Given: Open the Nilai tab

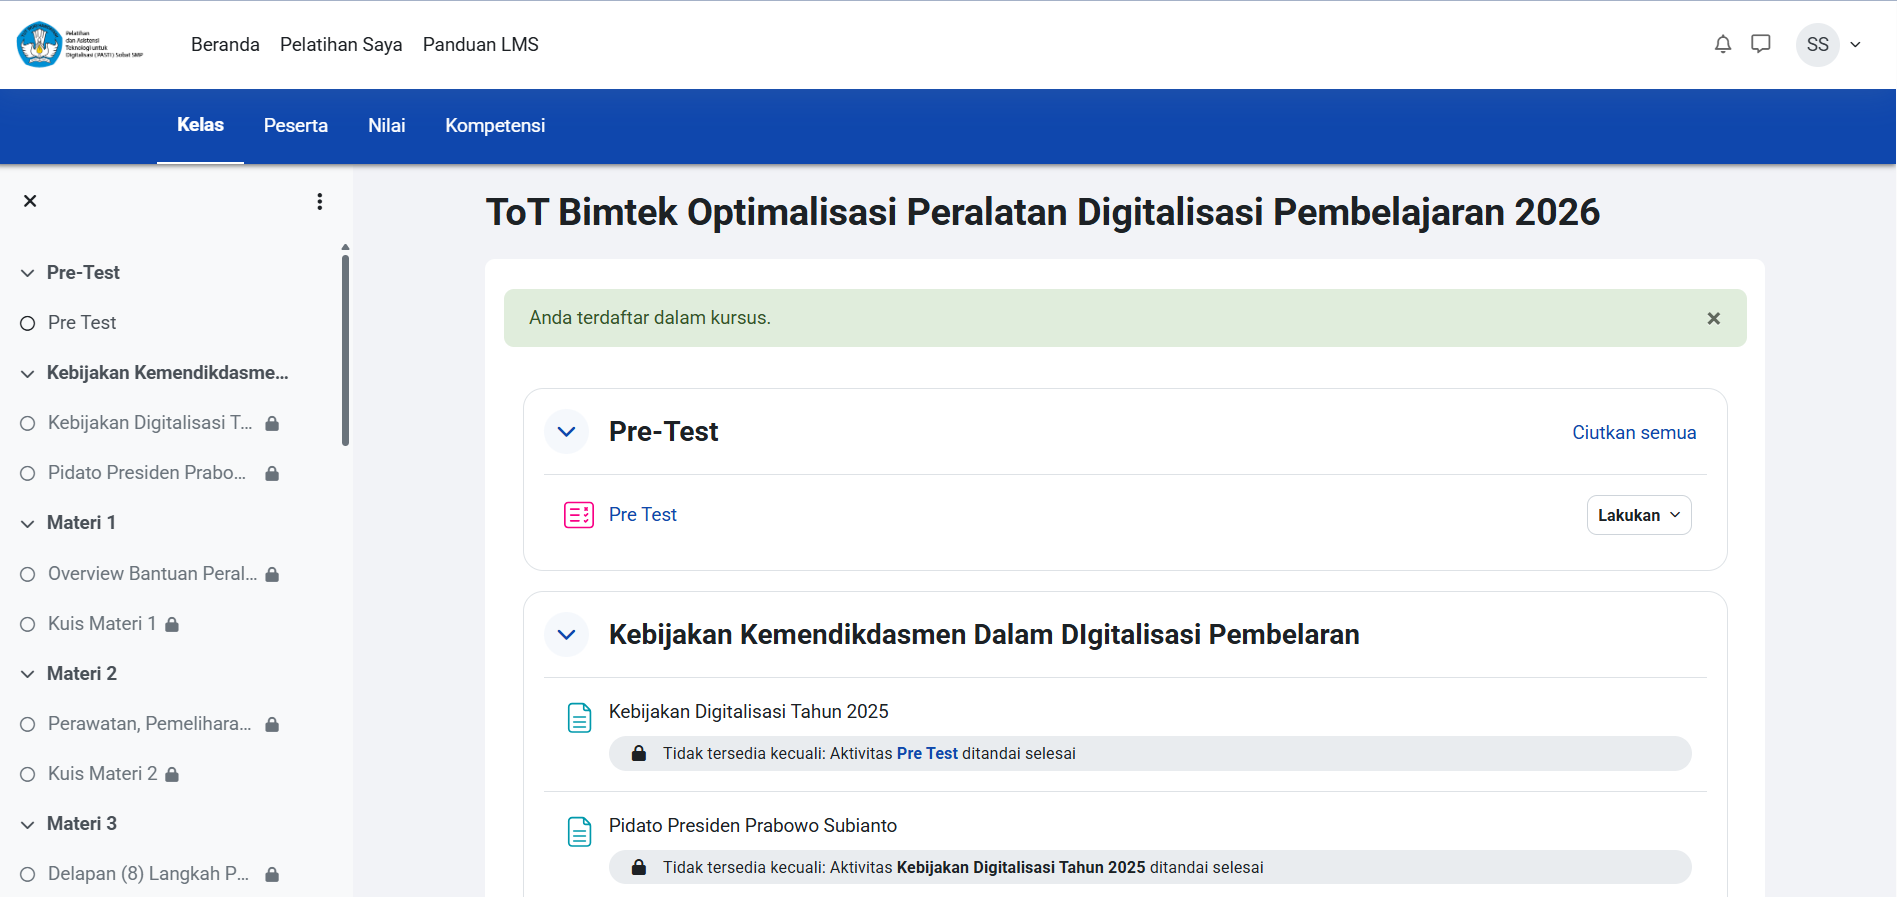Looking at the screenshot, I should click(x=387, y=125).
